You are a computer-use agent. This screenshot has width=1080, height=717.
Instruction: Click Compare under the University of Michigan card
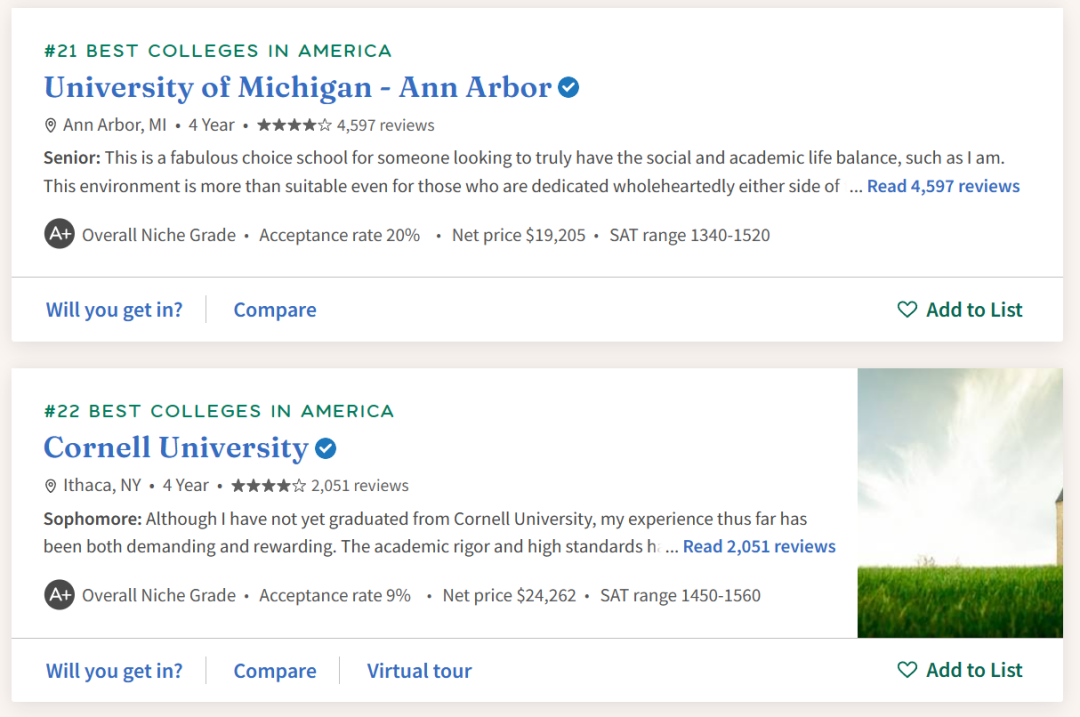point(275,310)
